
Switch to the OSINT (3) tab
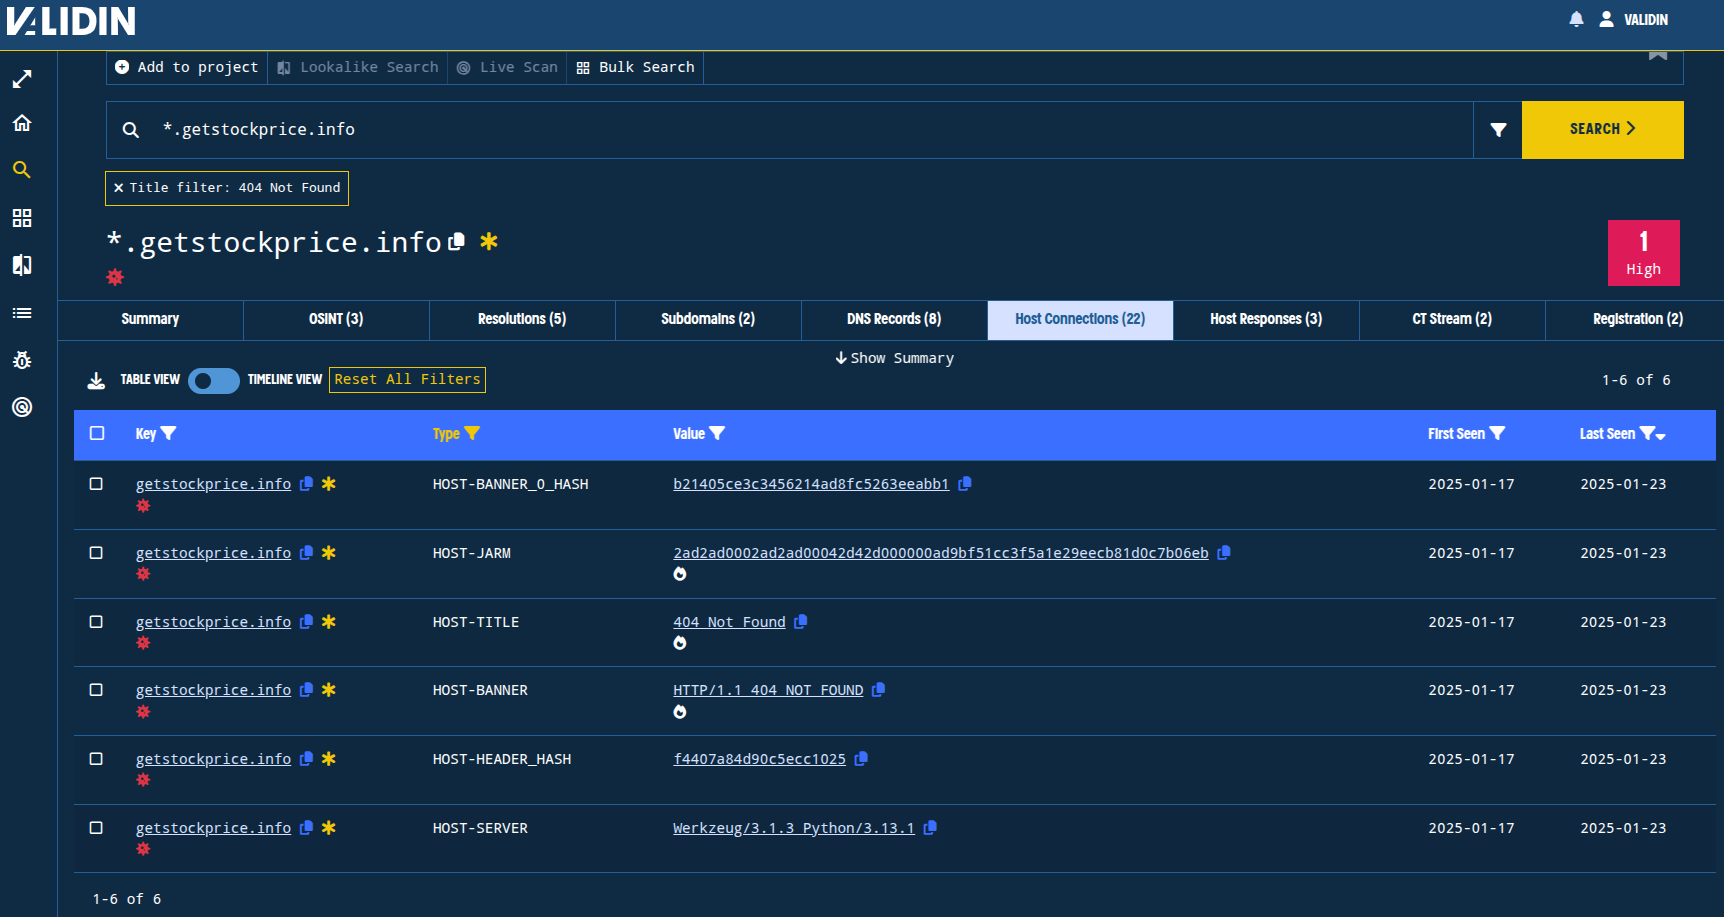tap(336, 320)
